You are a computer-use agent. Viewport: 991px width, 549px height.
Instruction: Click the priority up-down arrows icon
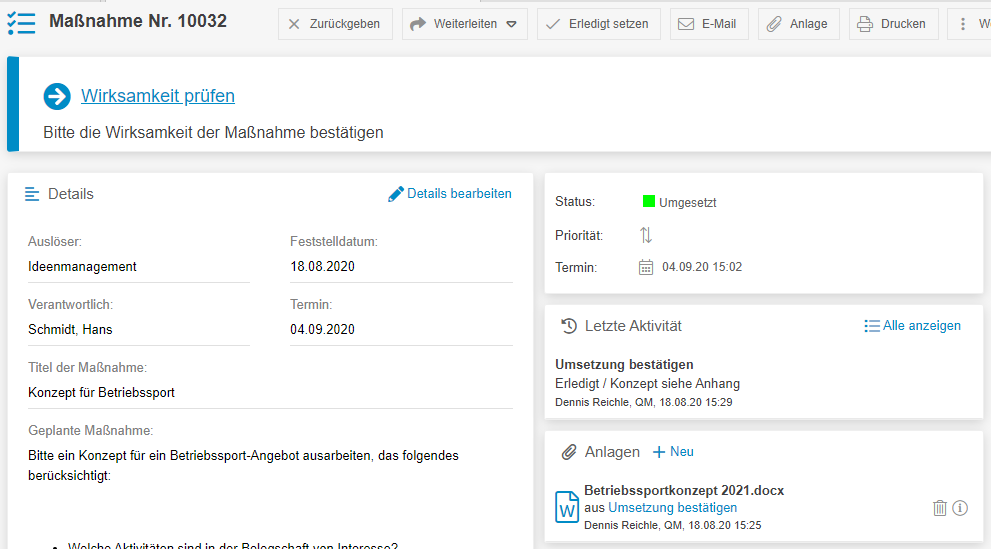(645, 235)
